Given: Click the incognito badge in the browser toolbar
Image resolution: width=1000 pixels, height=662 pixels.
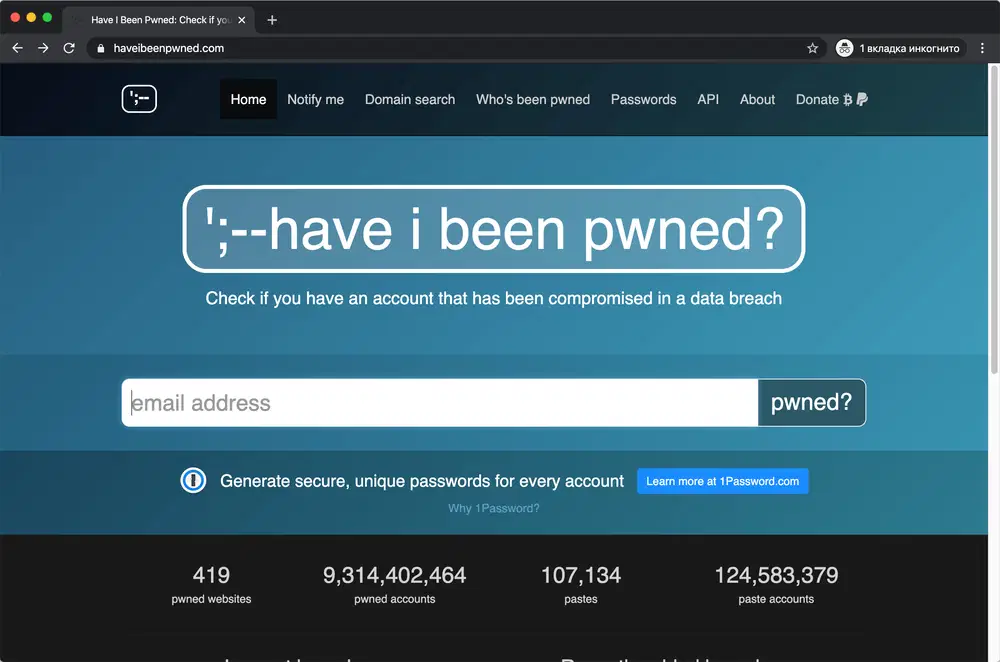Looking at the screenshot, I should 899,47.
